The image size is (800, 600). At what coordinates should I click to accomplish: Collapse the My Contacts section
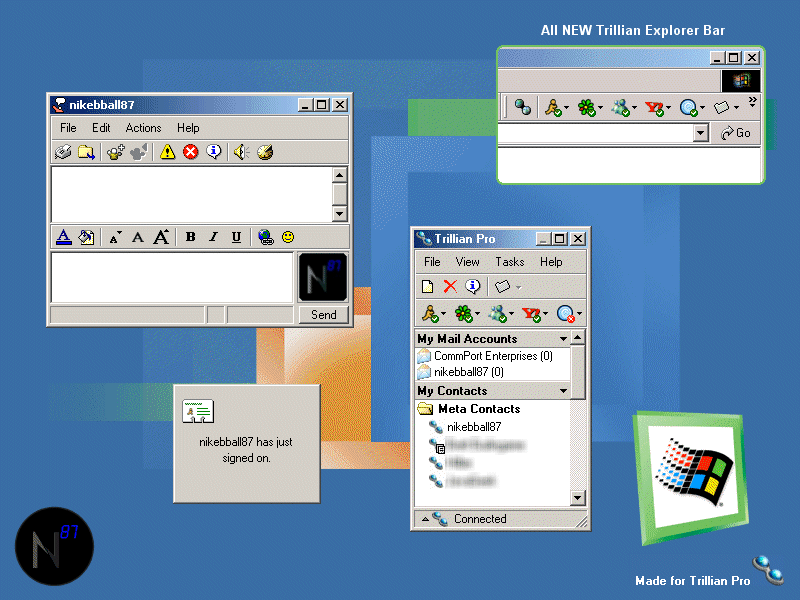click(564, 390)
